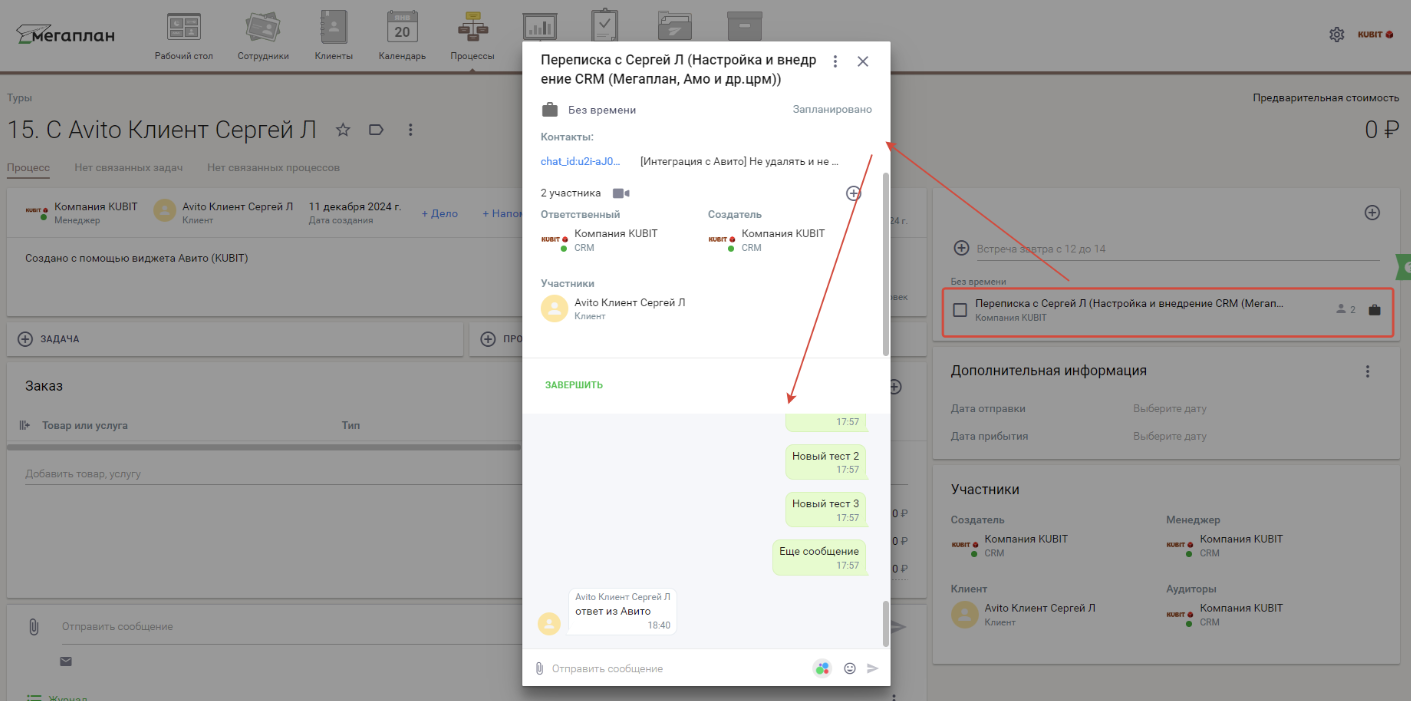Click the ответ из Авито message

622,612
